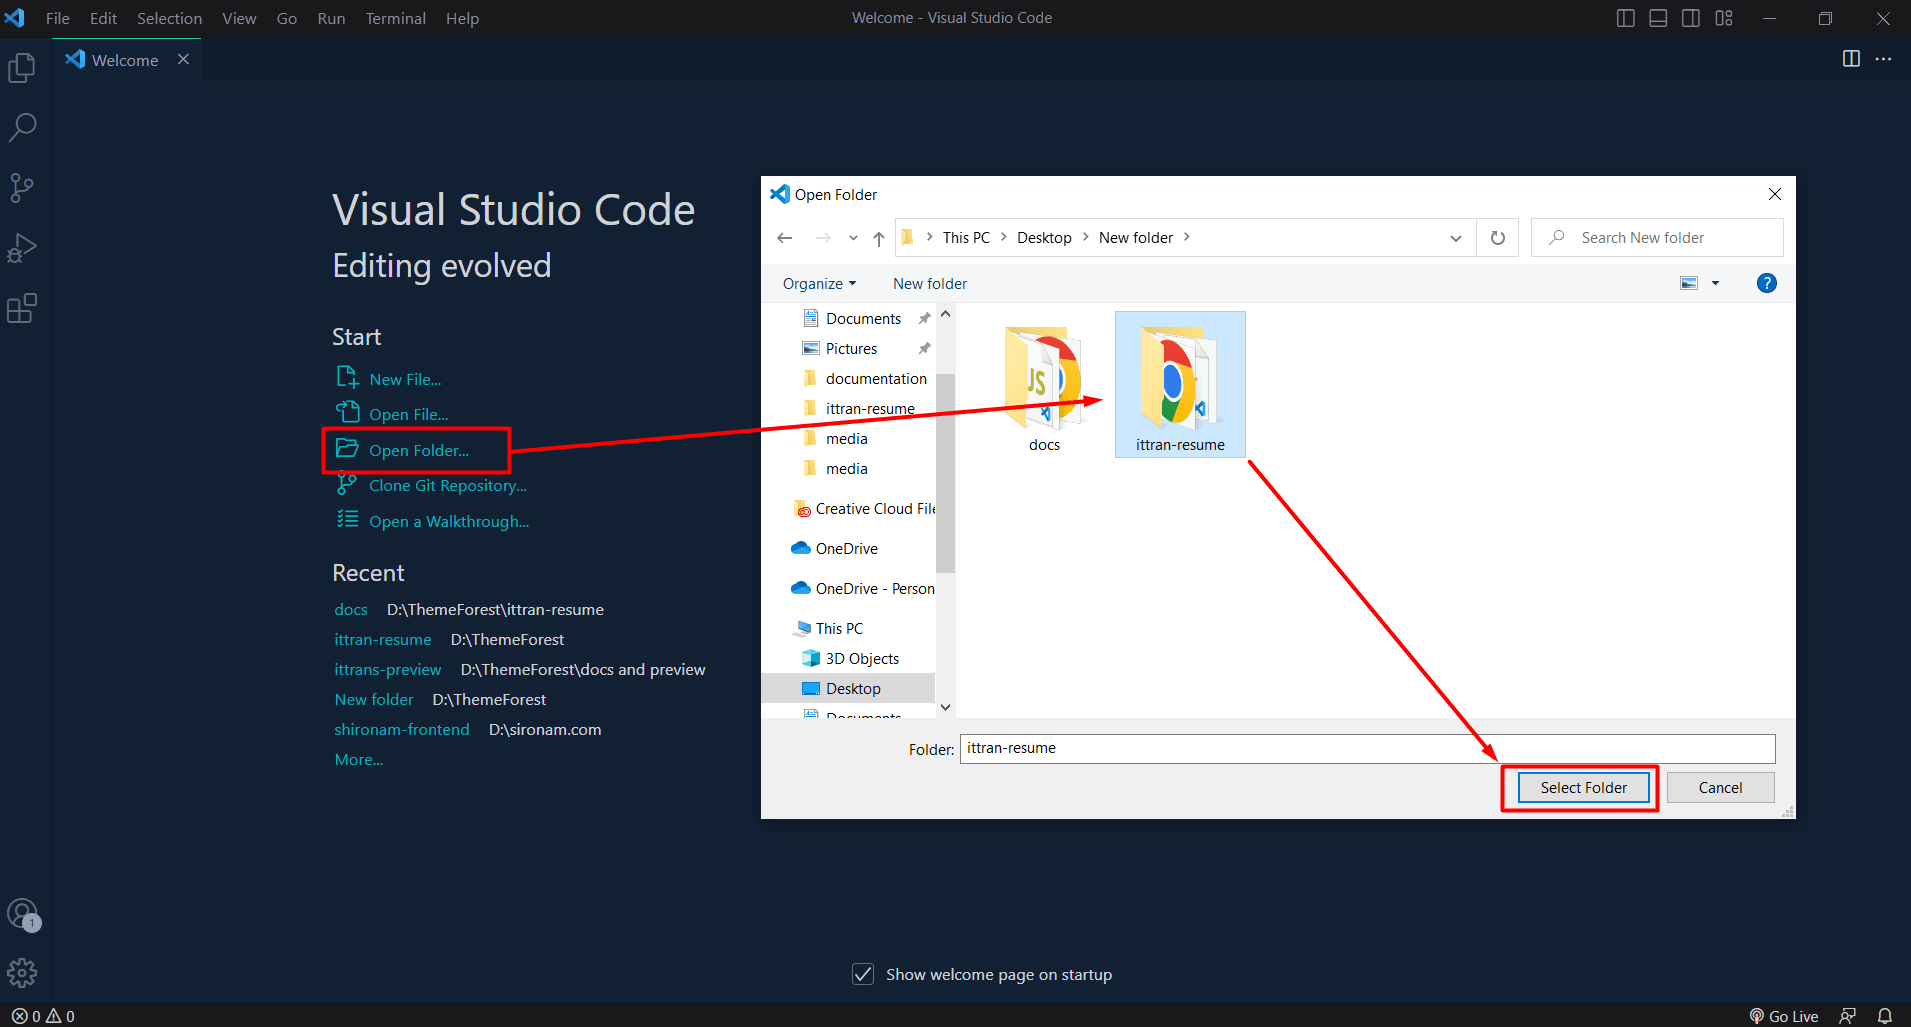The image size is (1911, 1027).
Task: Open the File menu
Action: coord(58,18)
